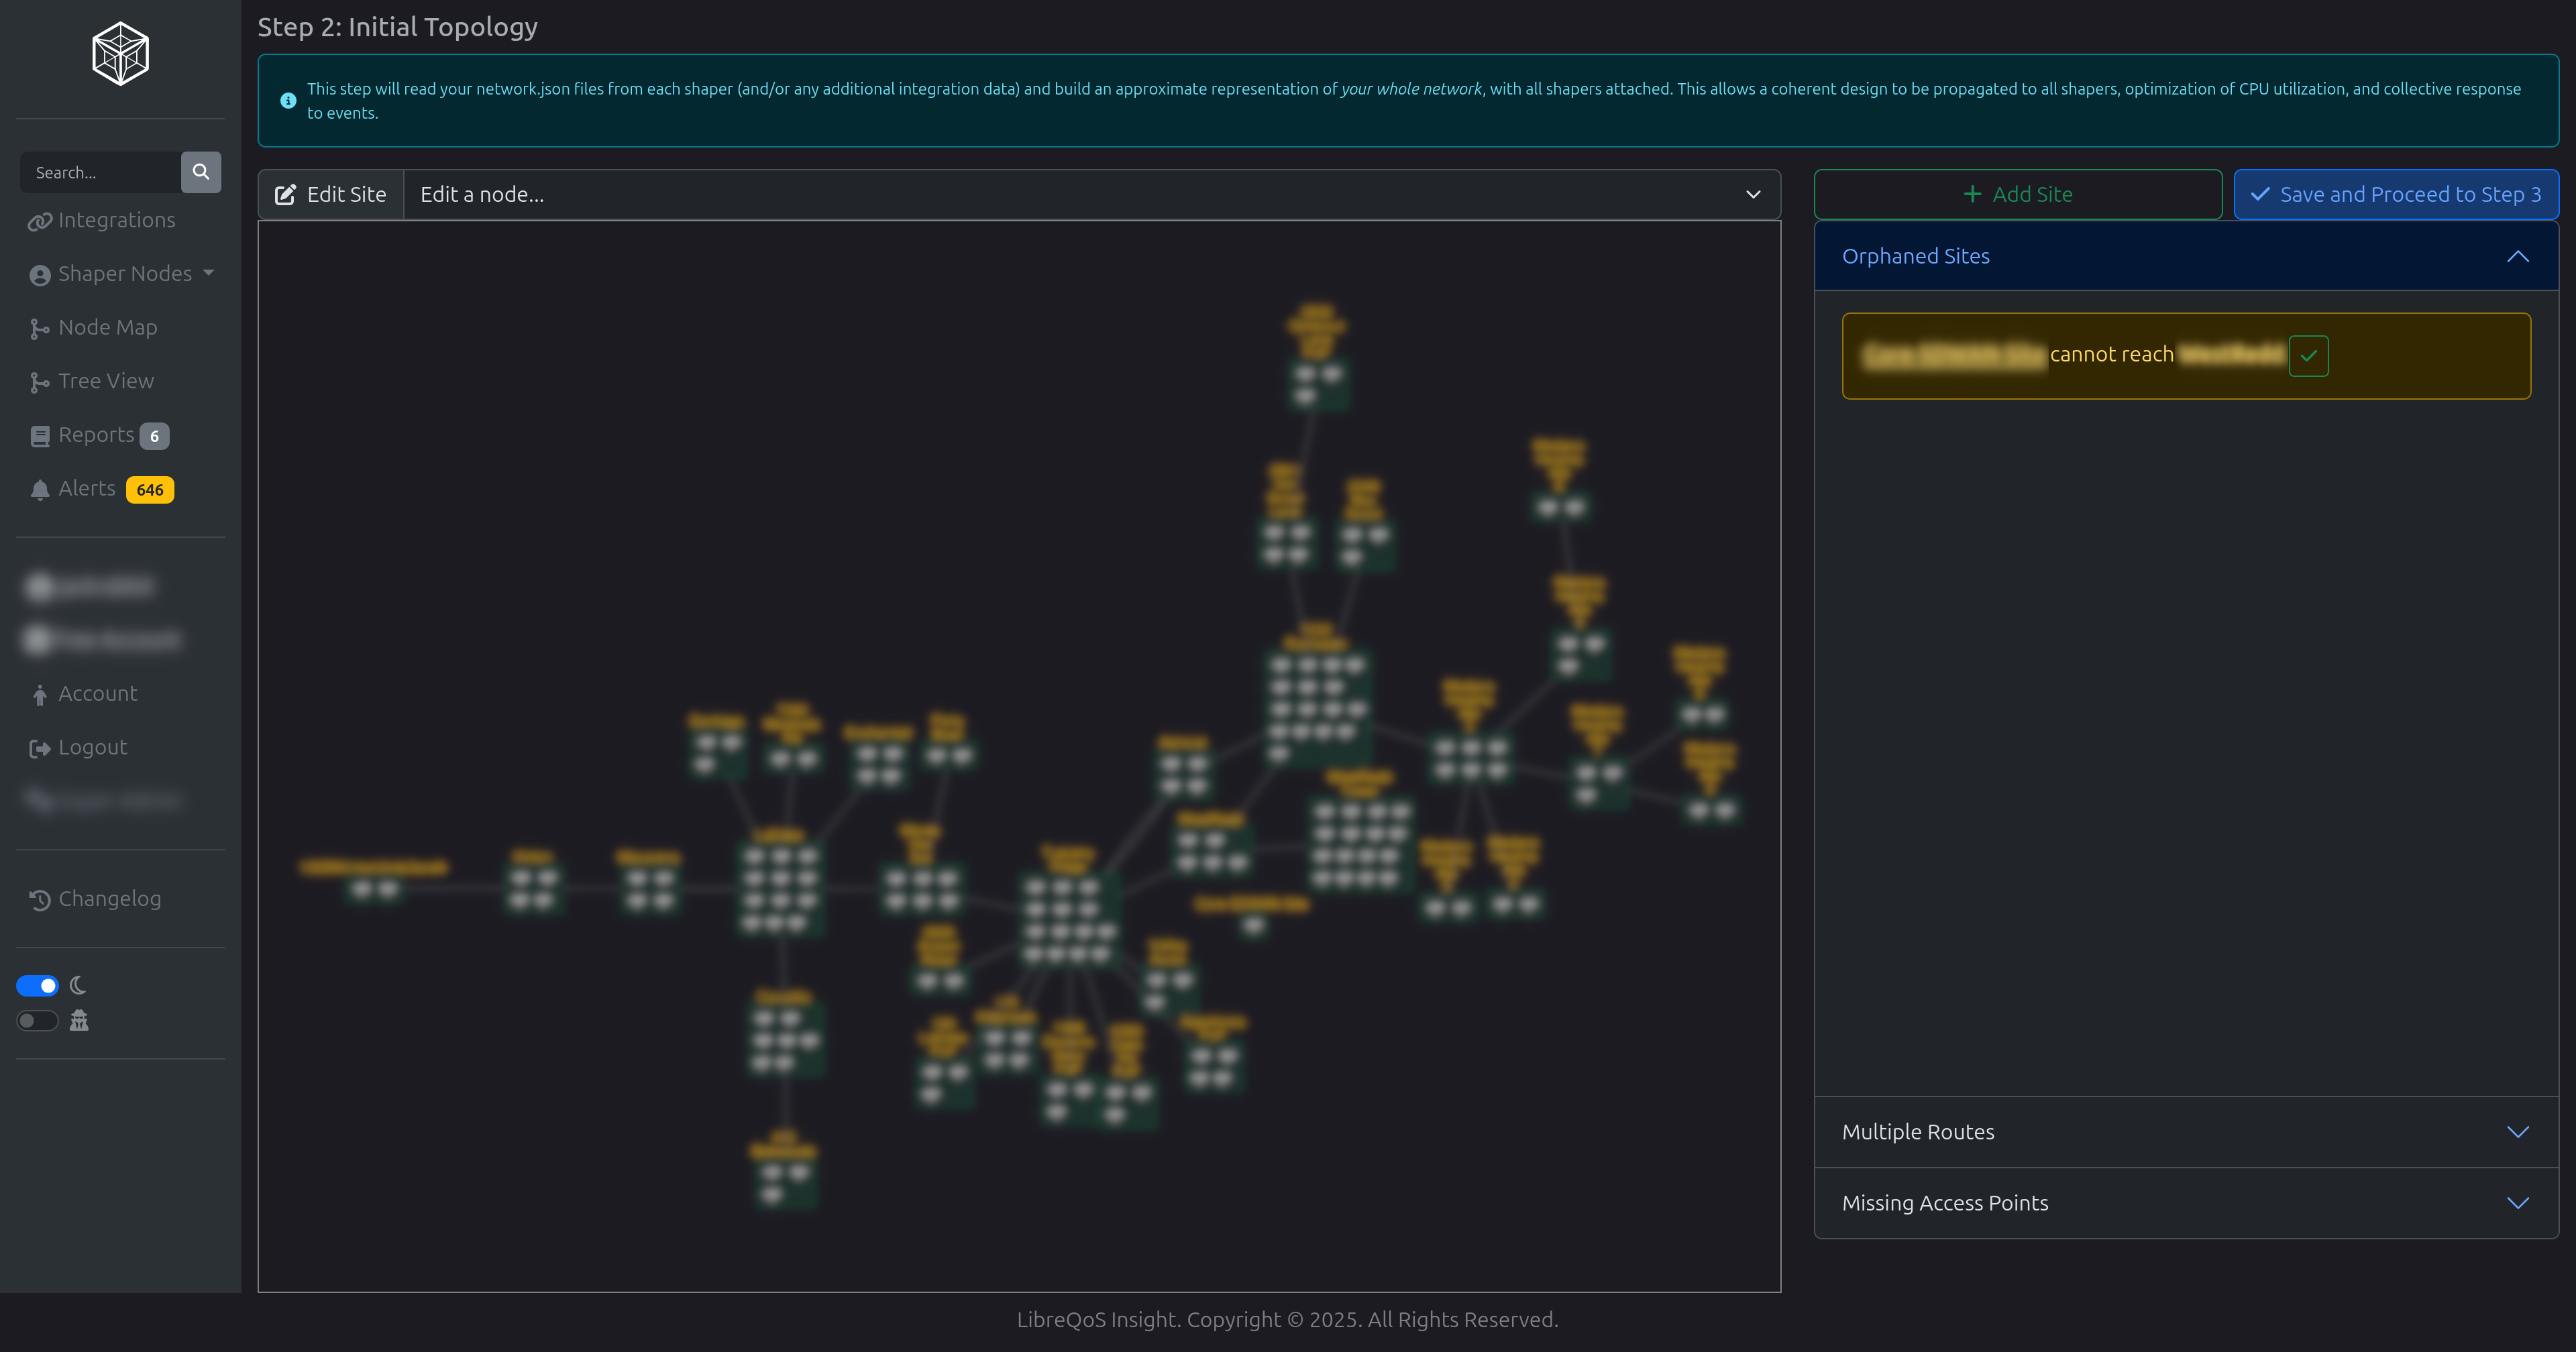The height and width of the screenshot is (1352, 2576).
Task: Open the Edit a node dropdown
Action: click(1090, 195)
